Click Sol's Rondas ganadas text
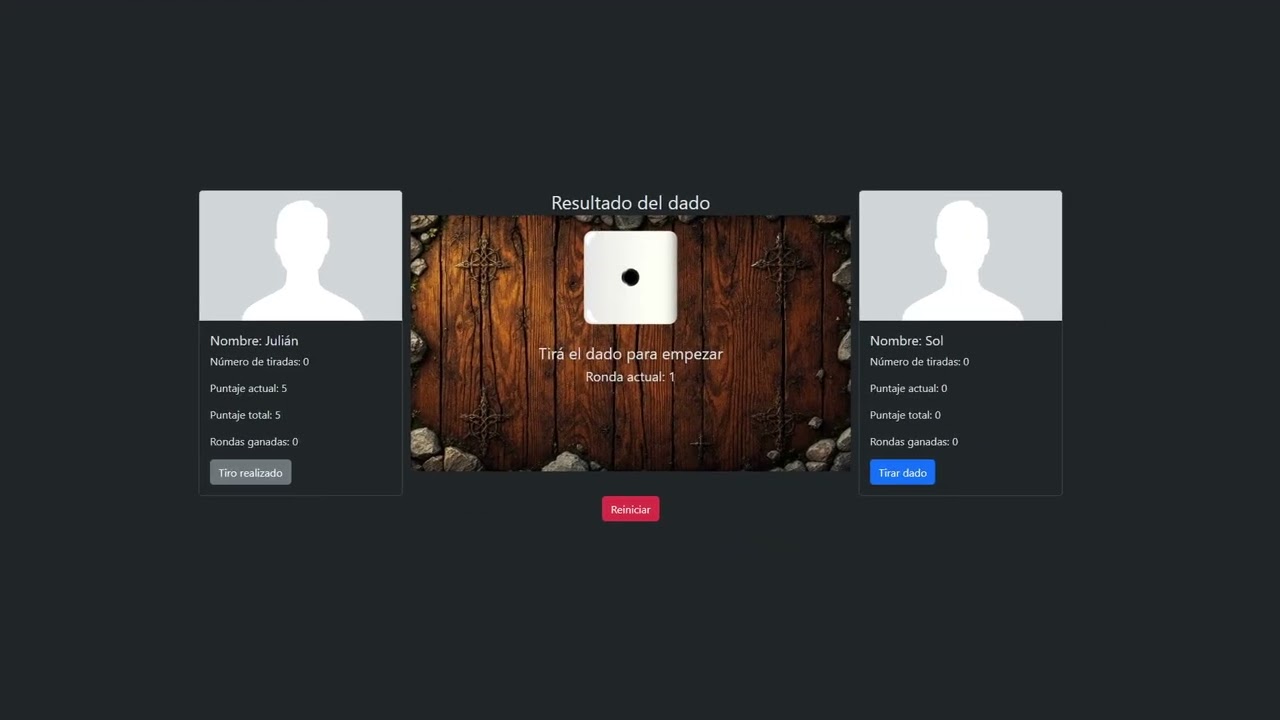The image size is (1280, 720). [x=914, y=442]
